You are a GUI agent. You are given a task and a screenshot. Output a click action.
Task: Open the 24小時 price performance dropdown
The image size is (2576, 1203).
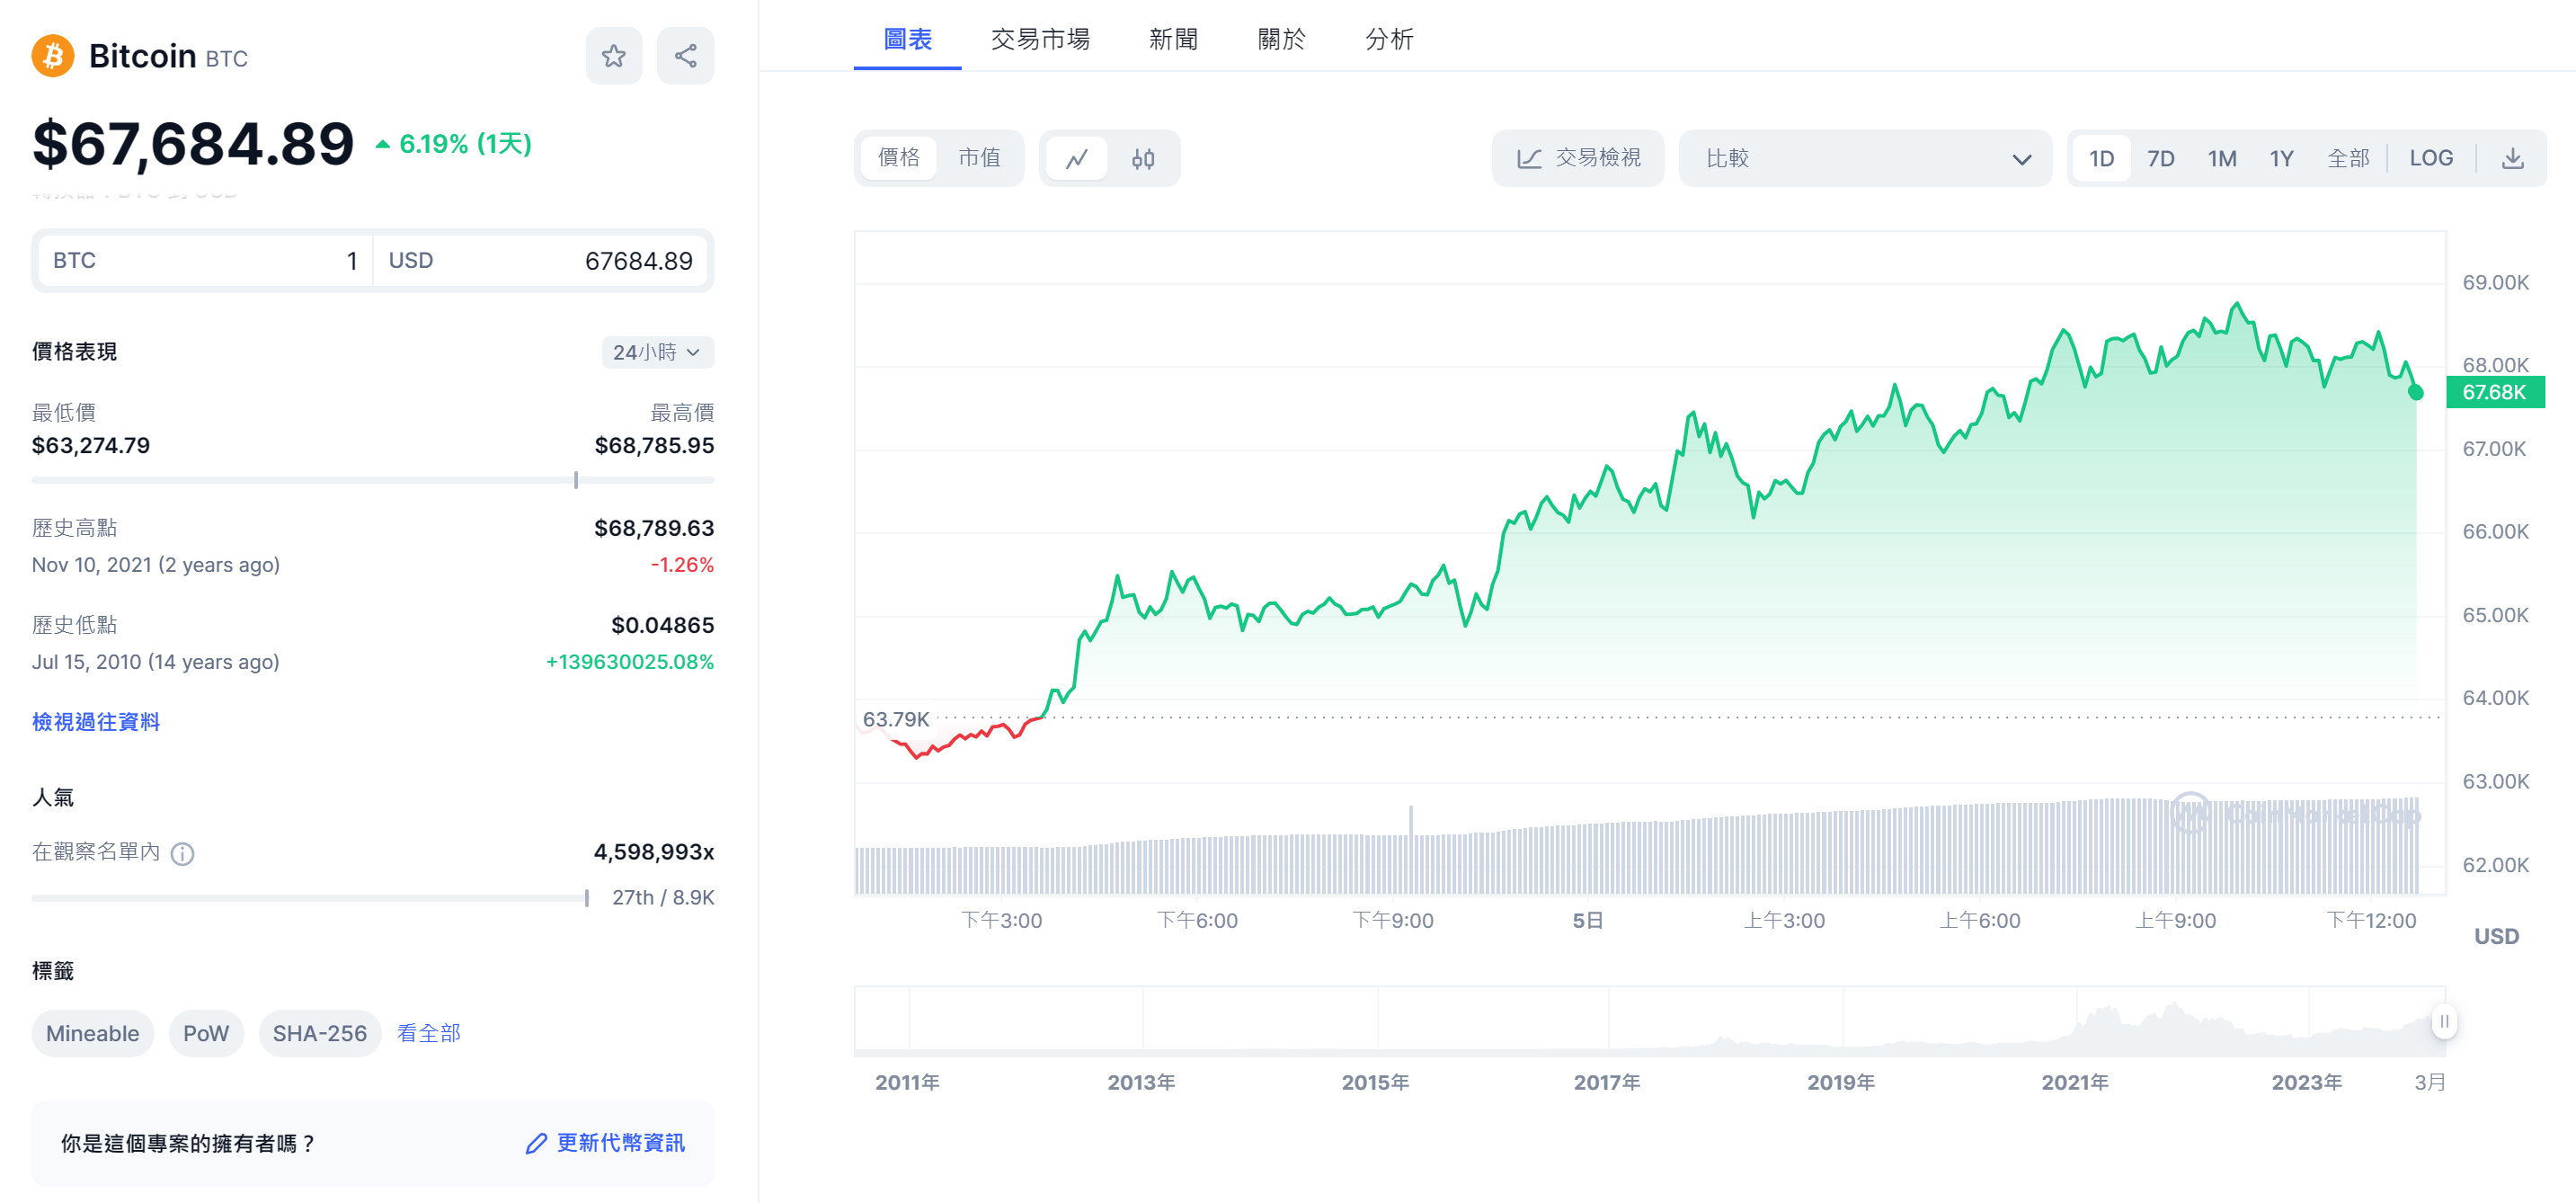657,352
